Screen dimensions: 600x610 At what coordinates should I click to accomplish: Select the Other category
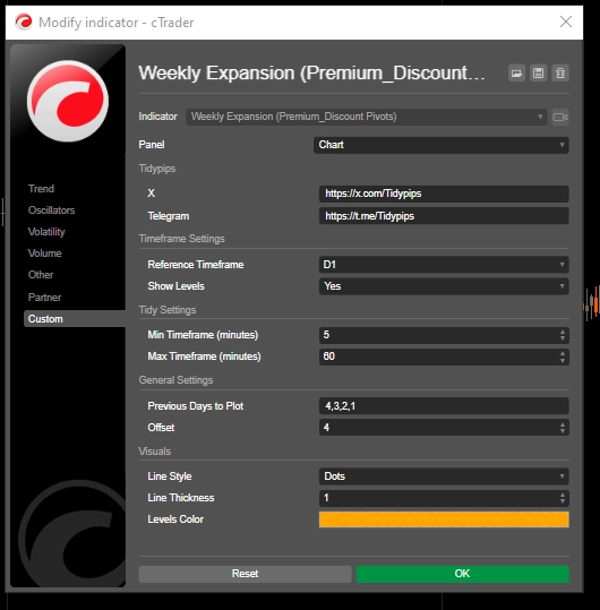click(x=40, y=275)
